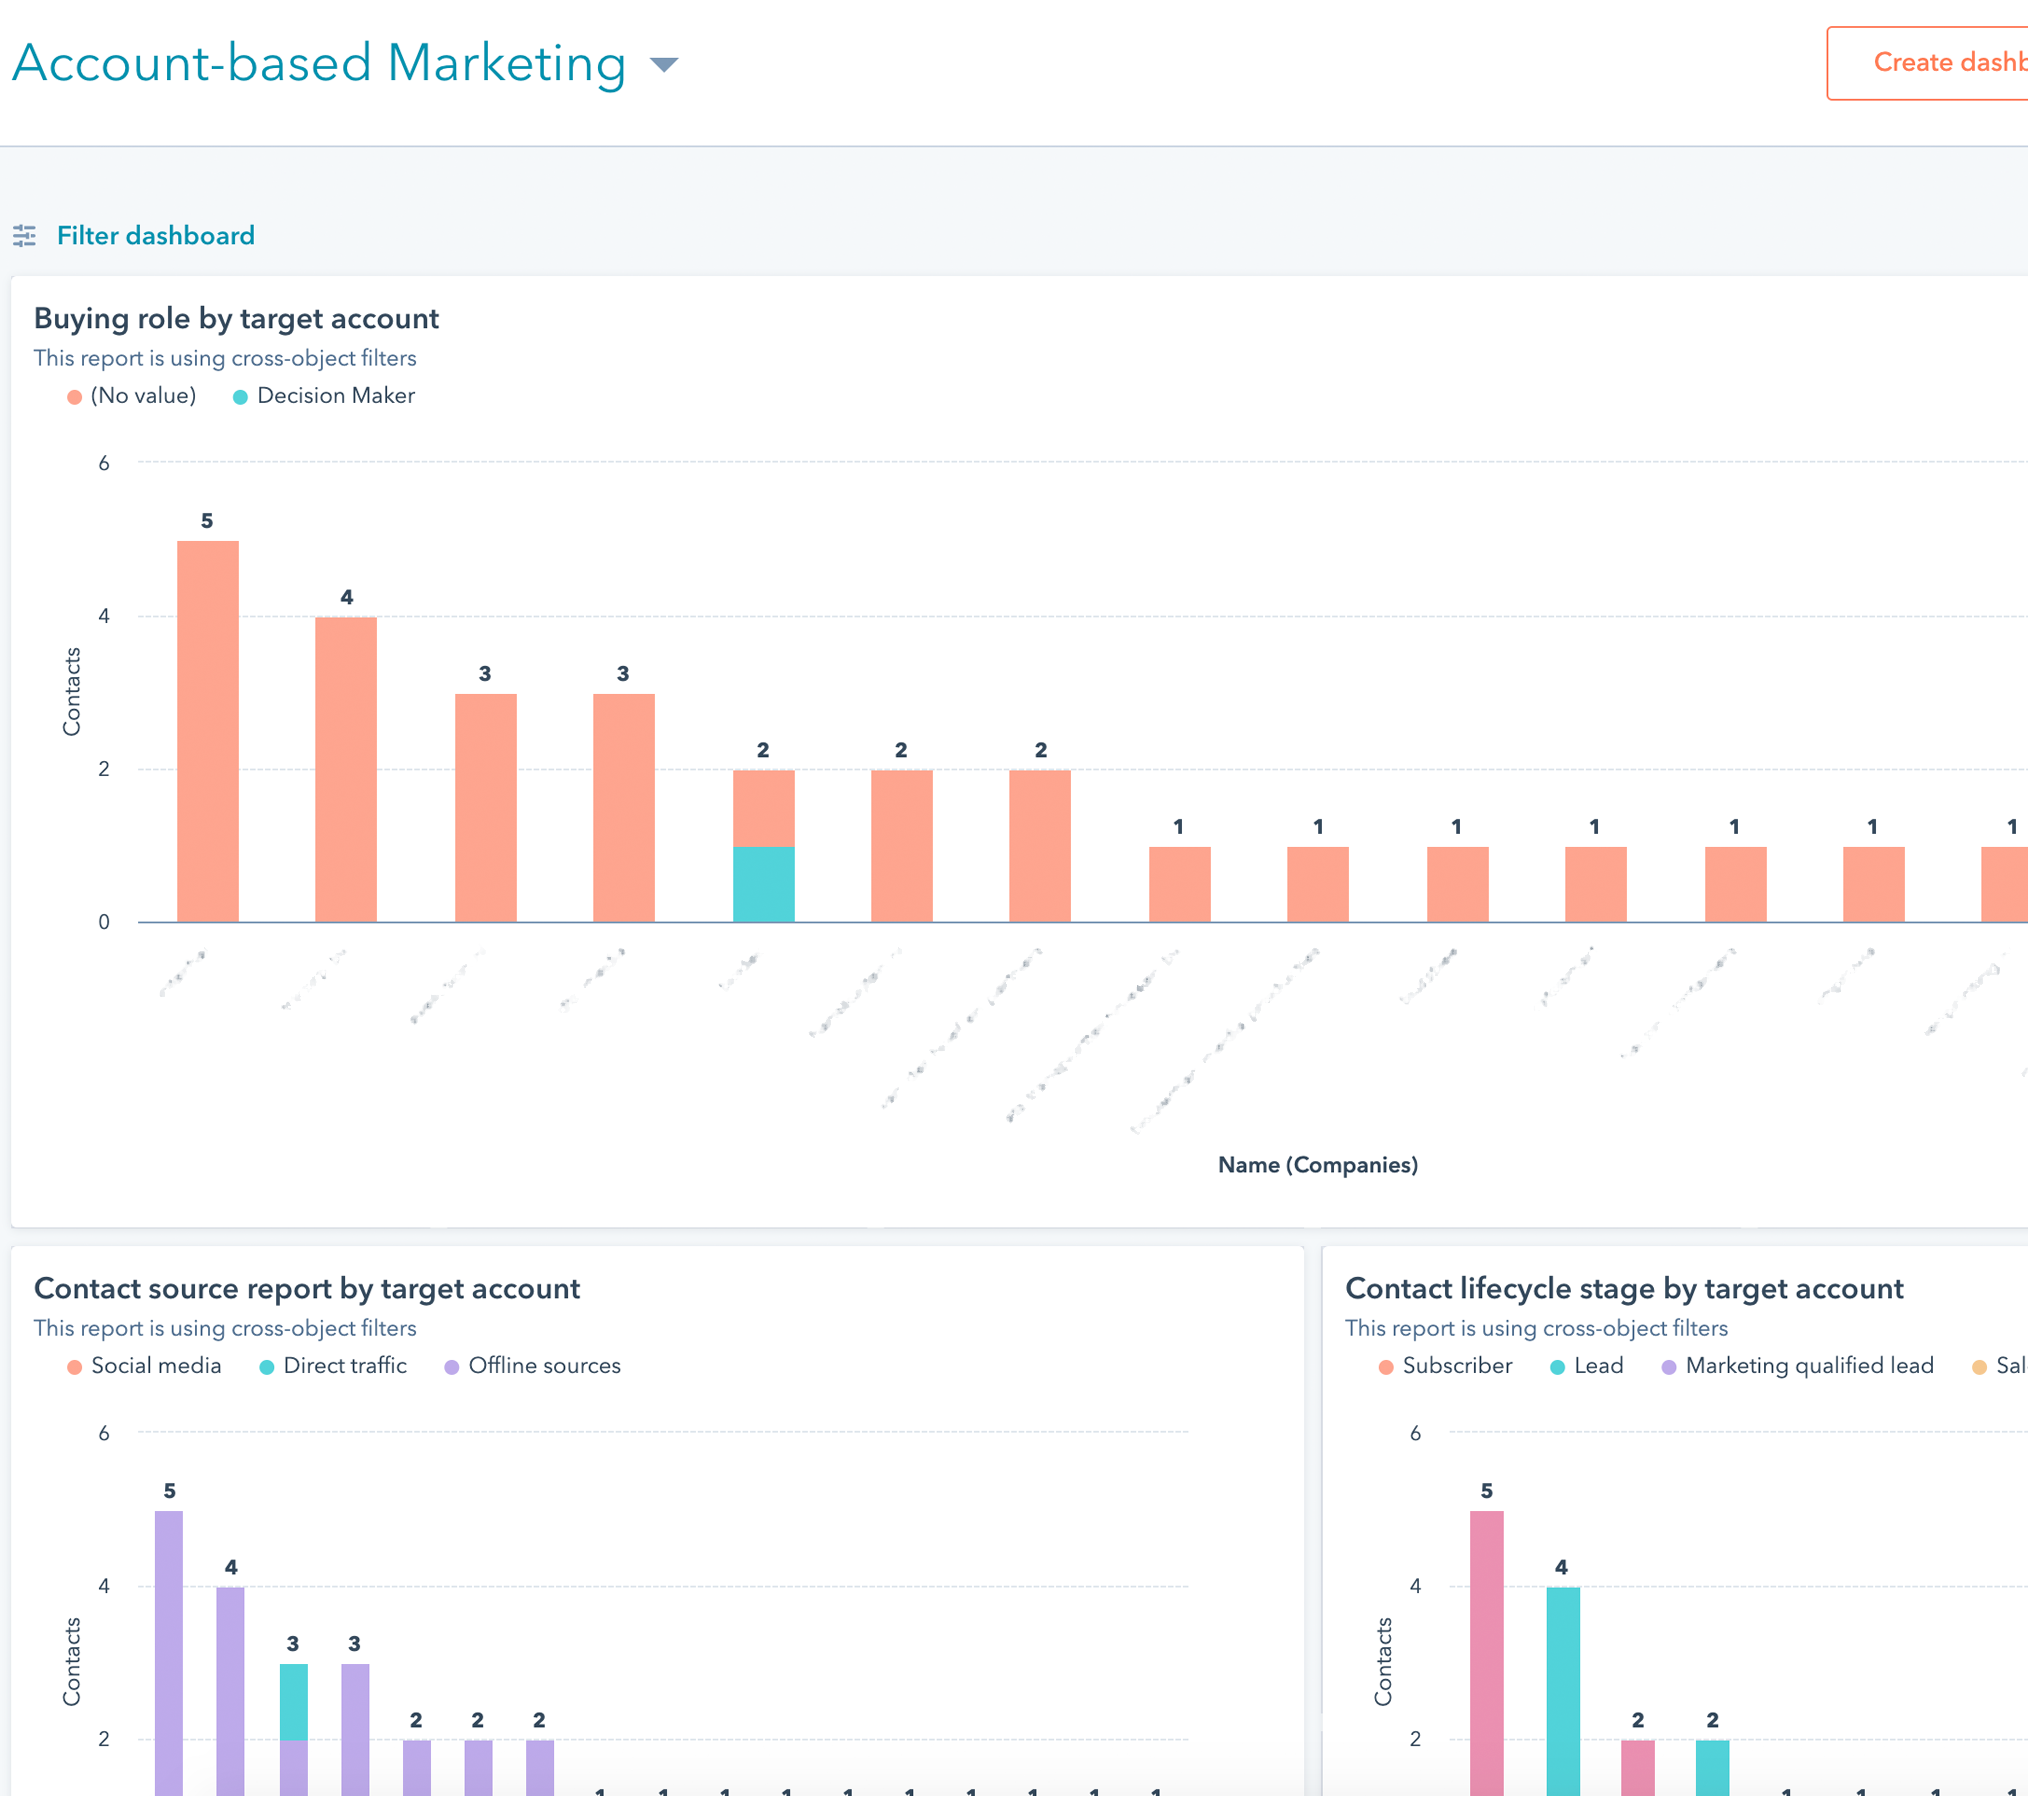Click the 5-contact bar in Buying role chart
The height and width of the screenshot is (1796, 2028).
click(x=208, y=731)
